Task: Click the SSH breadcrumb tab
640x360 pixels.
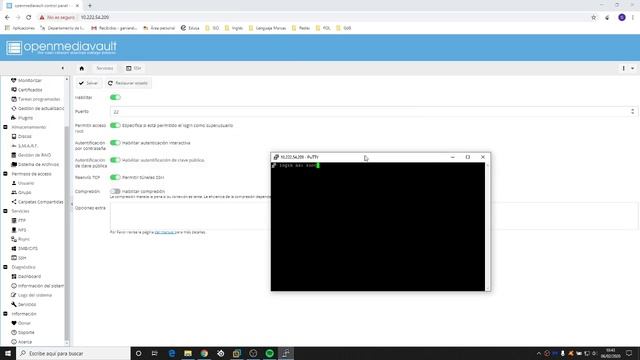Action: pyautogui.click(x=134, y=68)
